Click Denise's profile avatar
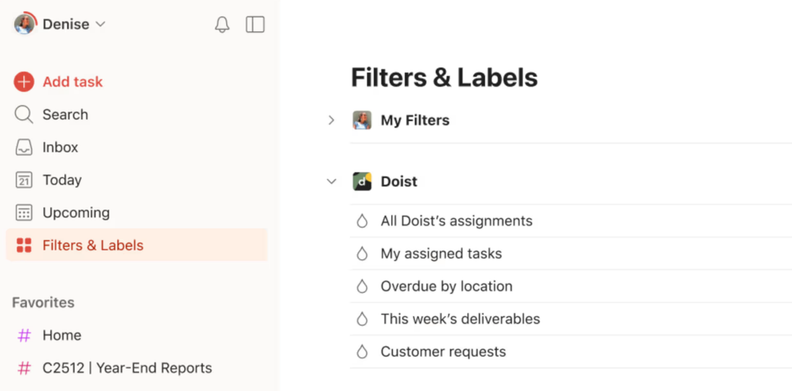792x391 pixels. tap(24, 24)
